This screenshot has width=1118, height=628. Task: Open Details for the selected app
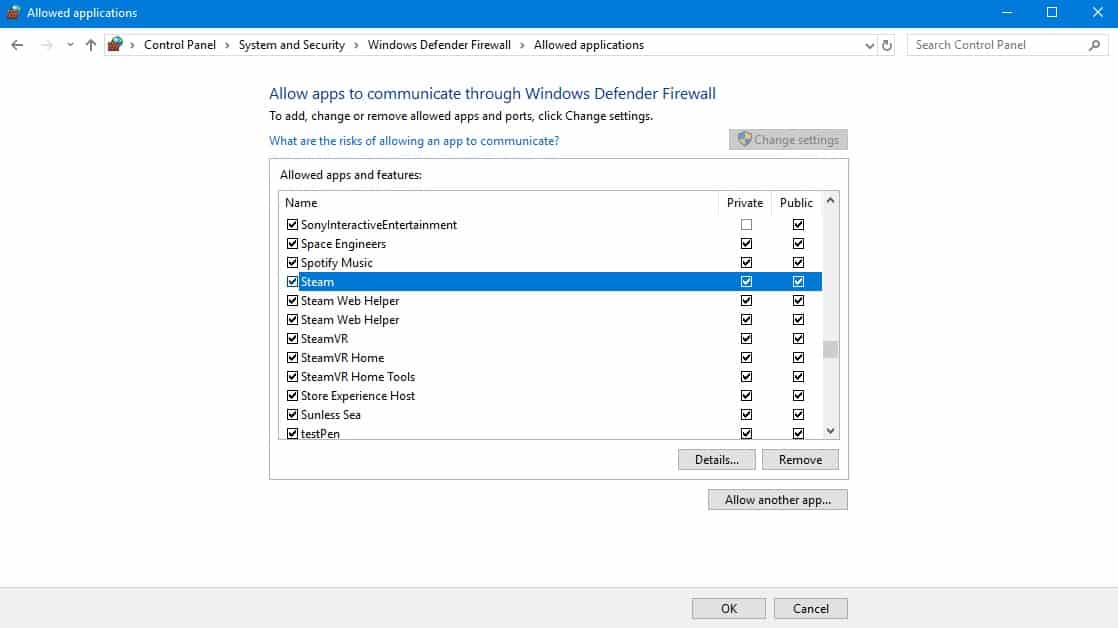(717, 460)
